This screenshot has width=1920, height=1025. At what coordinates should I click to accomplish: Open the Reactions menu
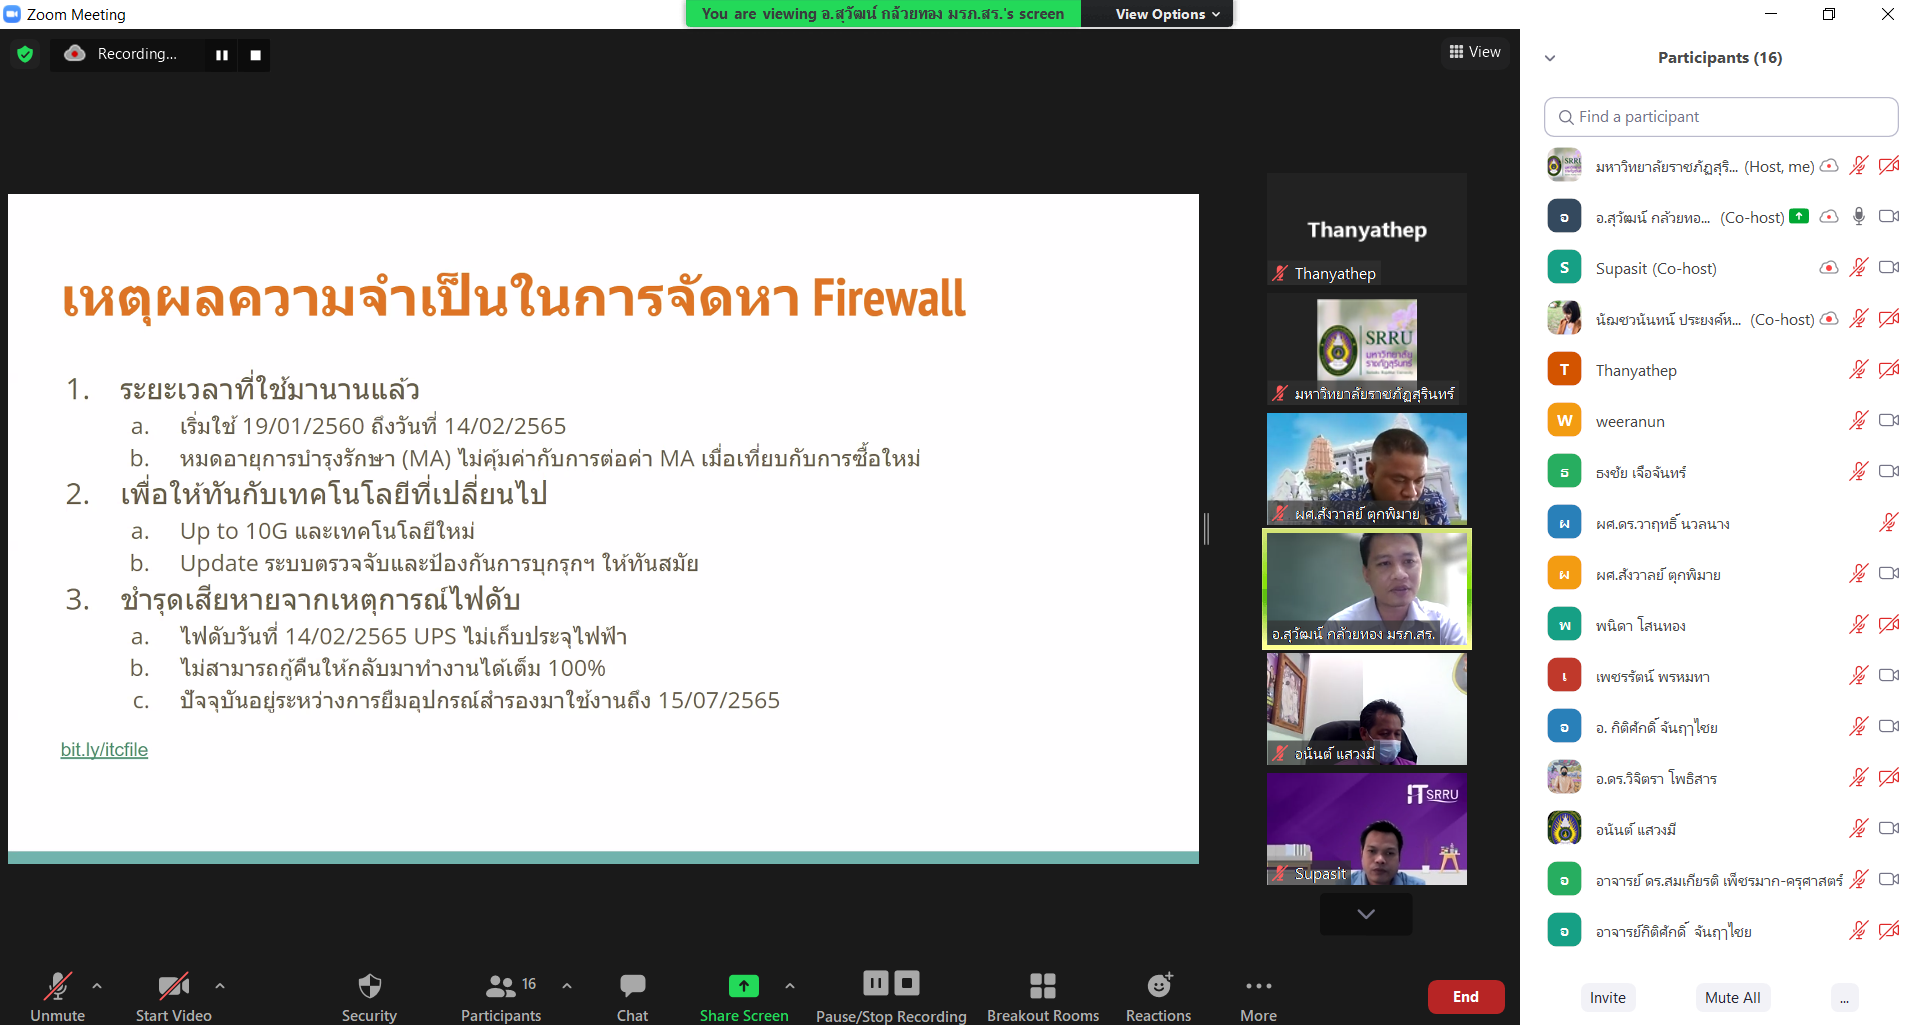coord(1158,996)
